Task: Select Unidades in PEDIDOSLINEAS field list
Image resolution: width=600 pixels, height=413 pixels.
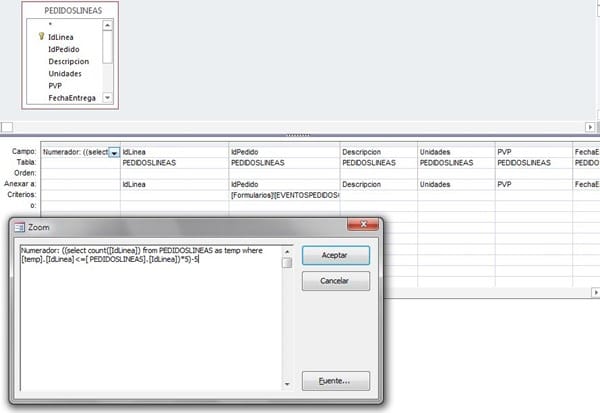Action: pos(65,73)
